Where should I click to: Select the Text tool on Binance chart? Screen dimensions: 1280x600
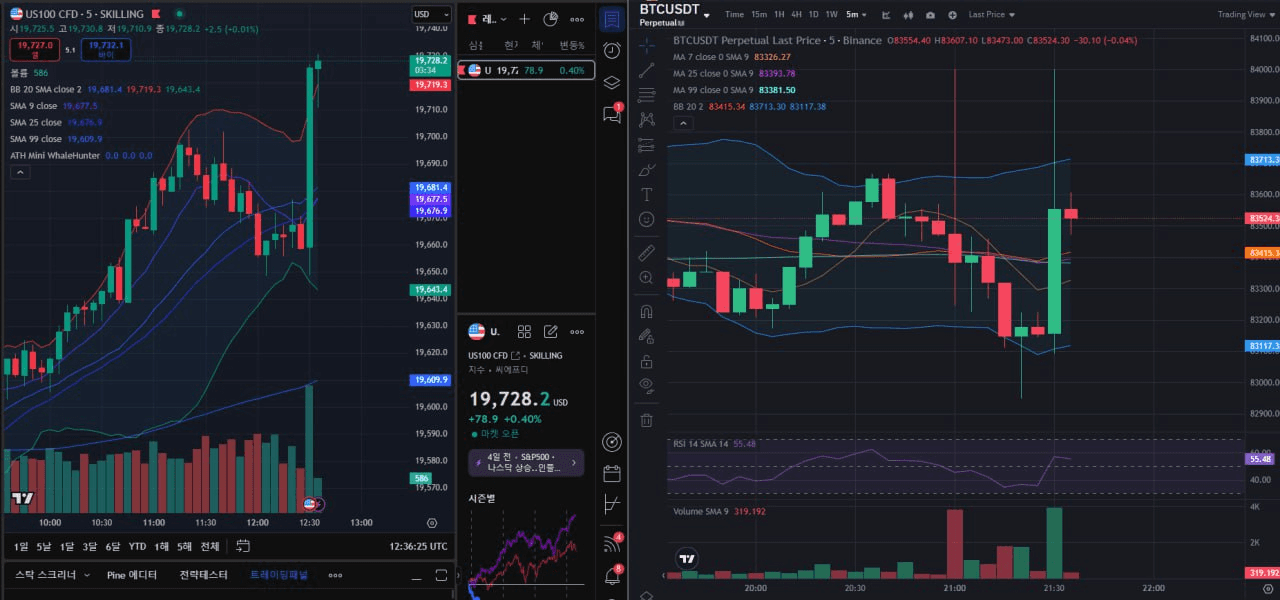tap(646, 194)
